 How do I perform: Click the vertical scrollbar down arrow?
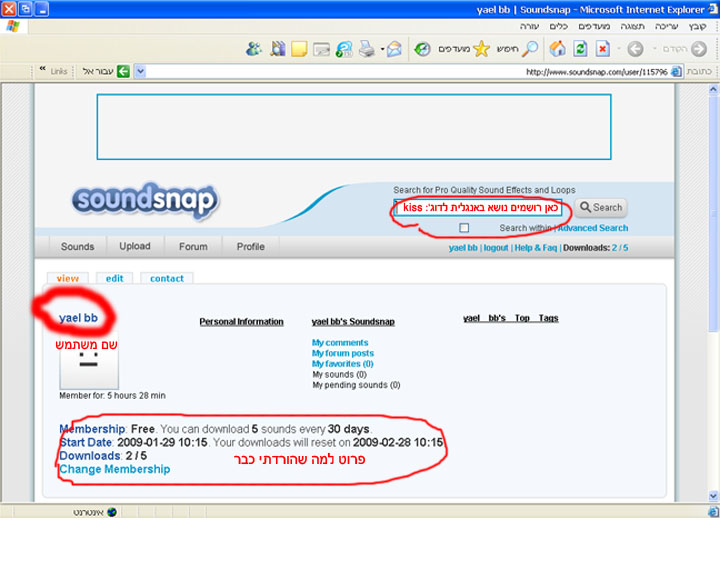coord(713,496)
